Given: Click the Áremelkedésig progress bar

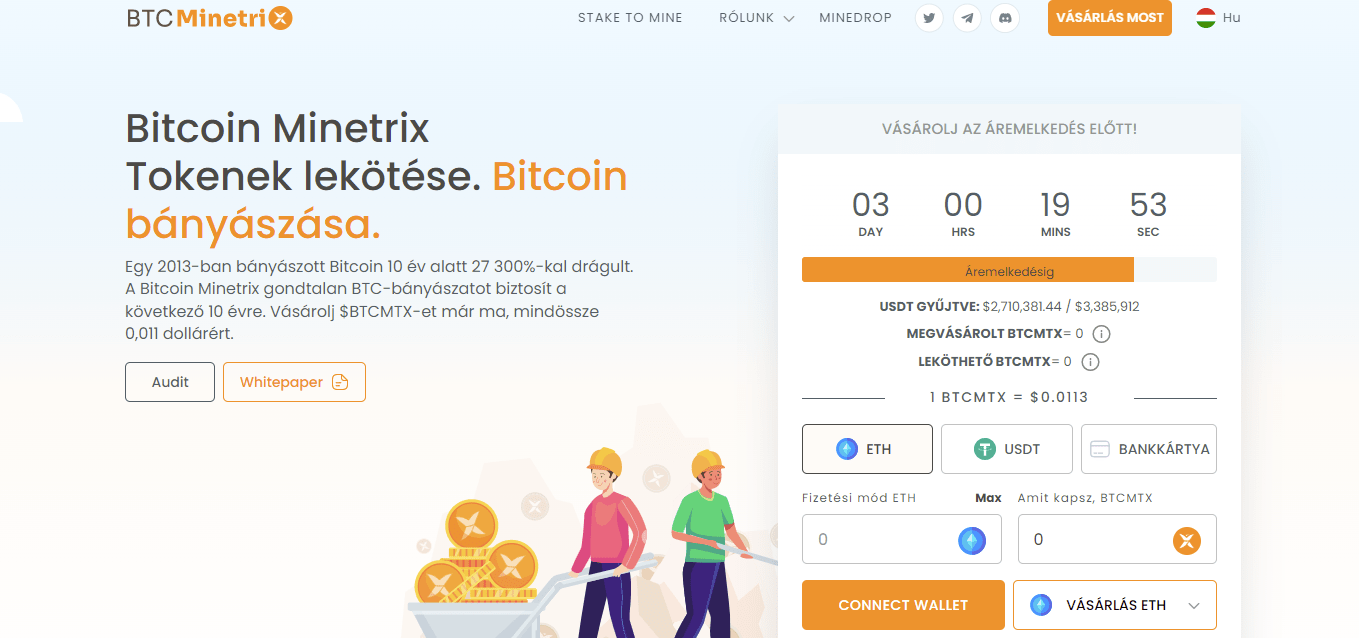Looking at the screenshot, I should (x=1009, y=270).
